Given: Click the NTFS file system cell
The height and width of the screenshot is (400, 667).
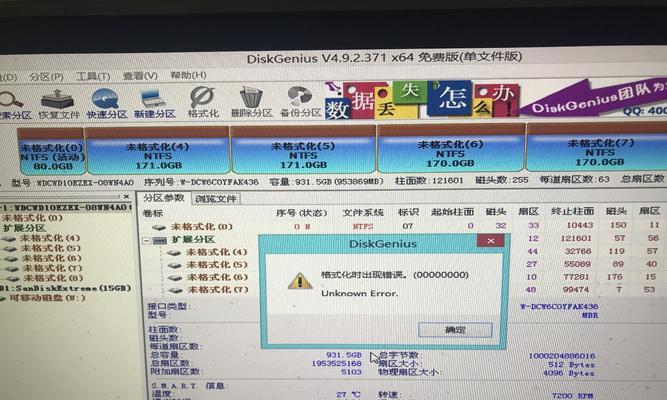Looking at the screenshot, I should (x=363, y=226).
